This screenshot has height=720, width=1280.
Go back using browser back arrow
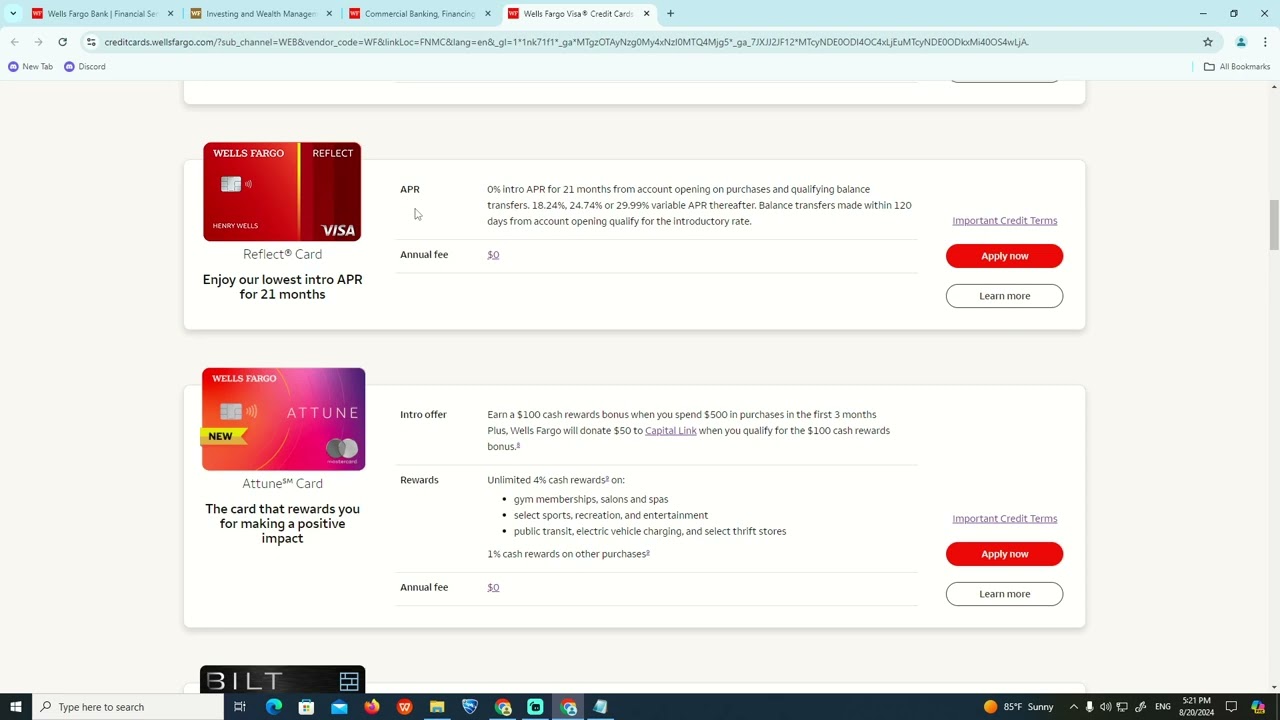pos(14,42)
